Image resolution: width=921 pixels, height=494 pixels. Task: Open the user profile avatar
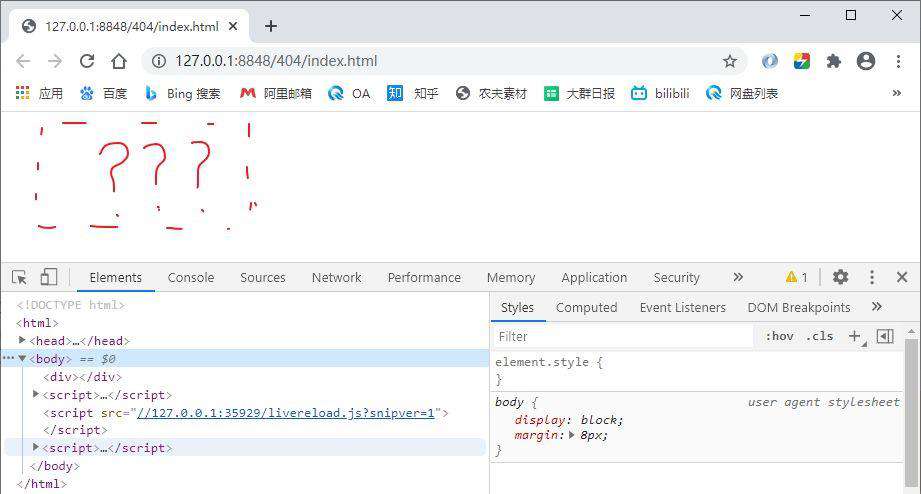866,61
